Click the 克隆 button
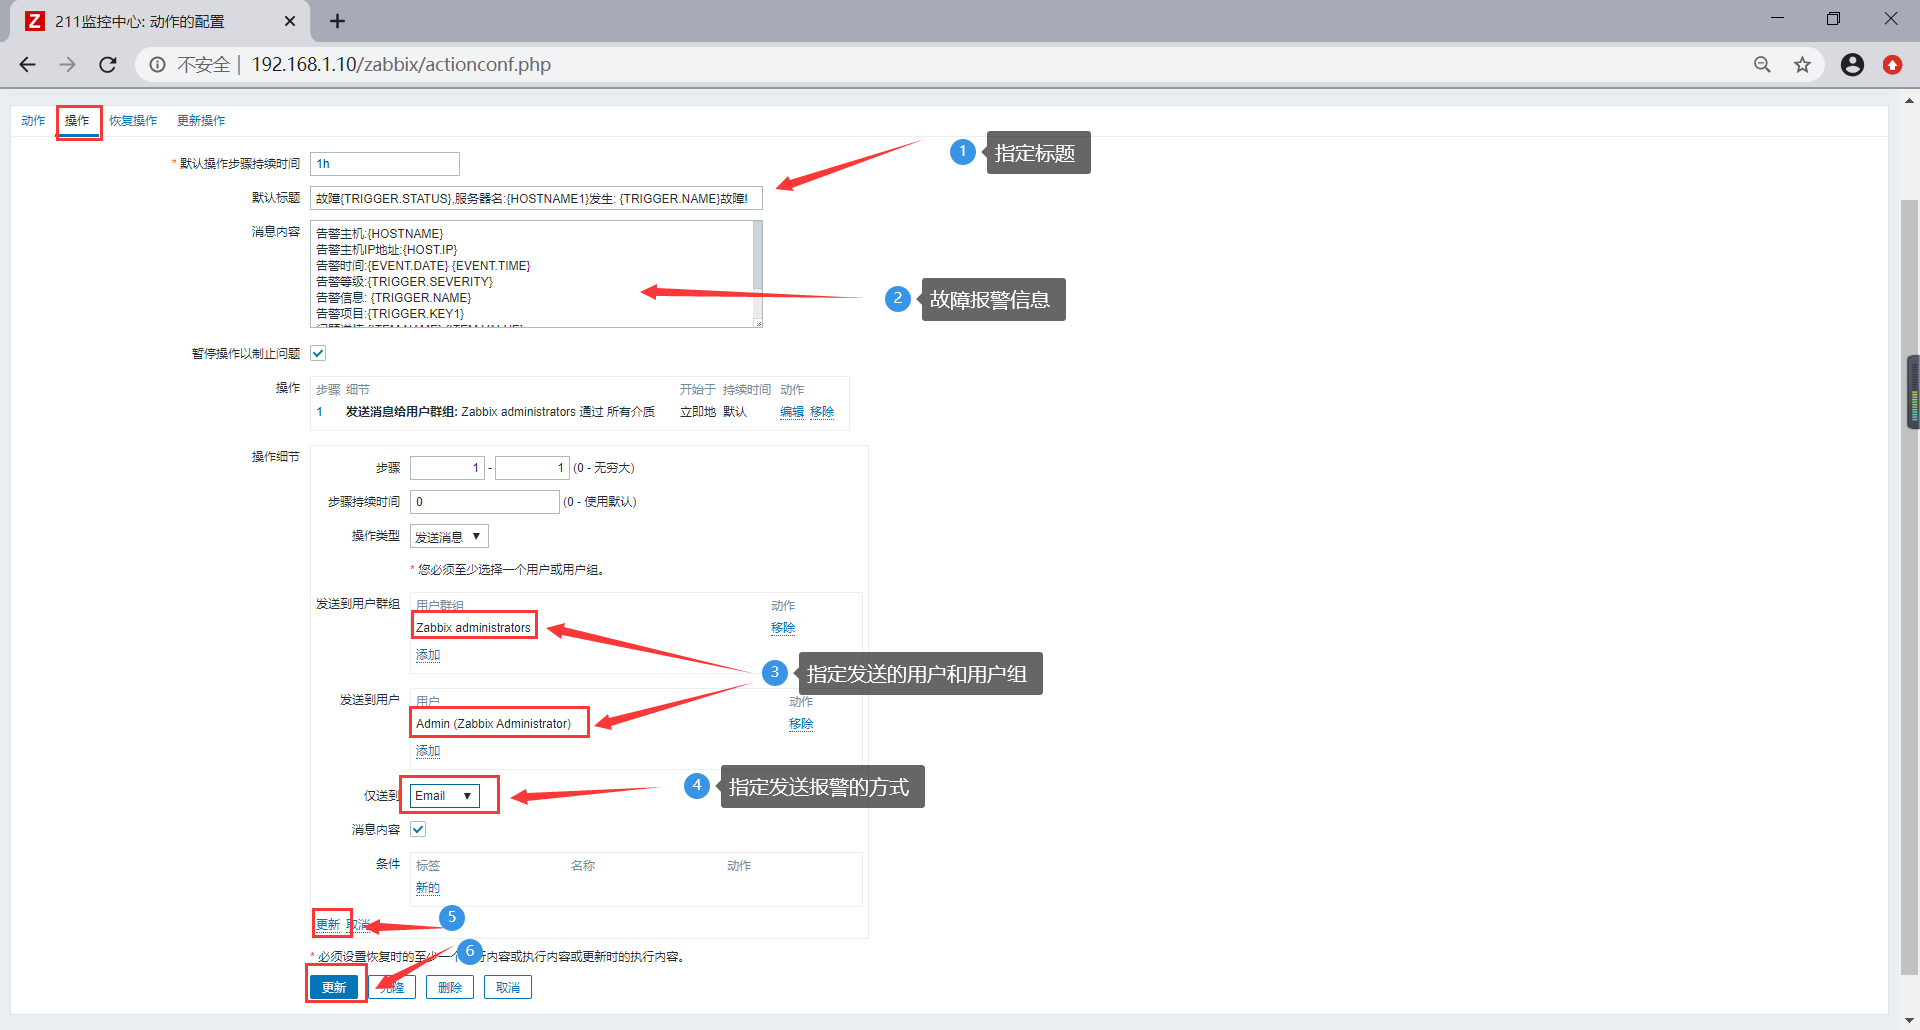Screen dimensions: 1920x1030 [x=392, y=988]
